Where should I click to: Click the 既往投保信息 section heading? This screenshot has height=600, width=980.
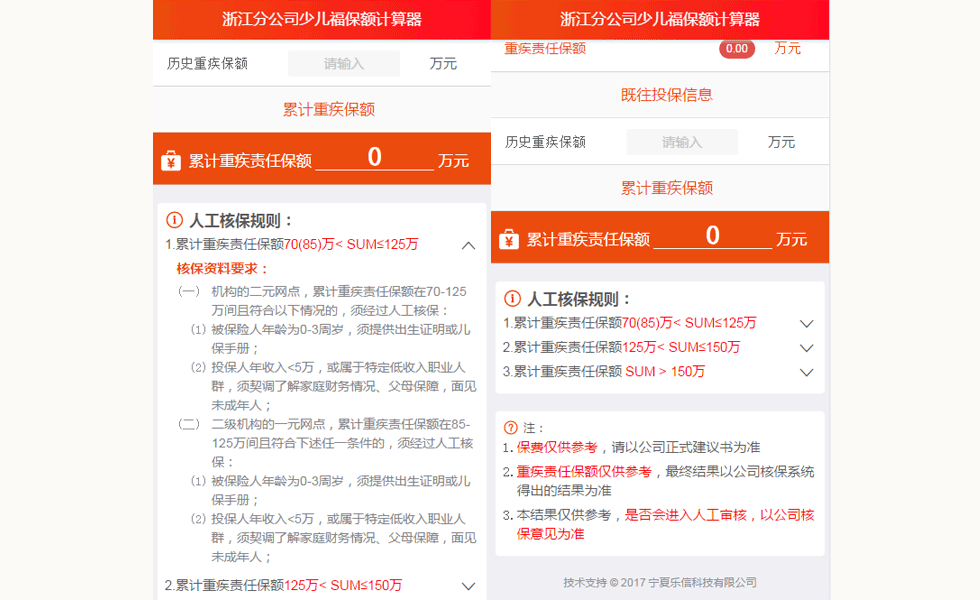tap(666, 95)
